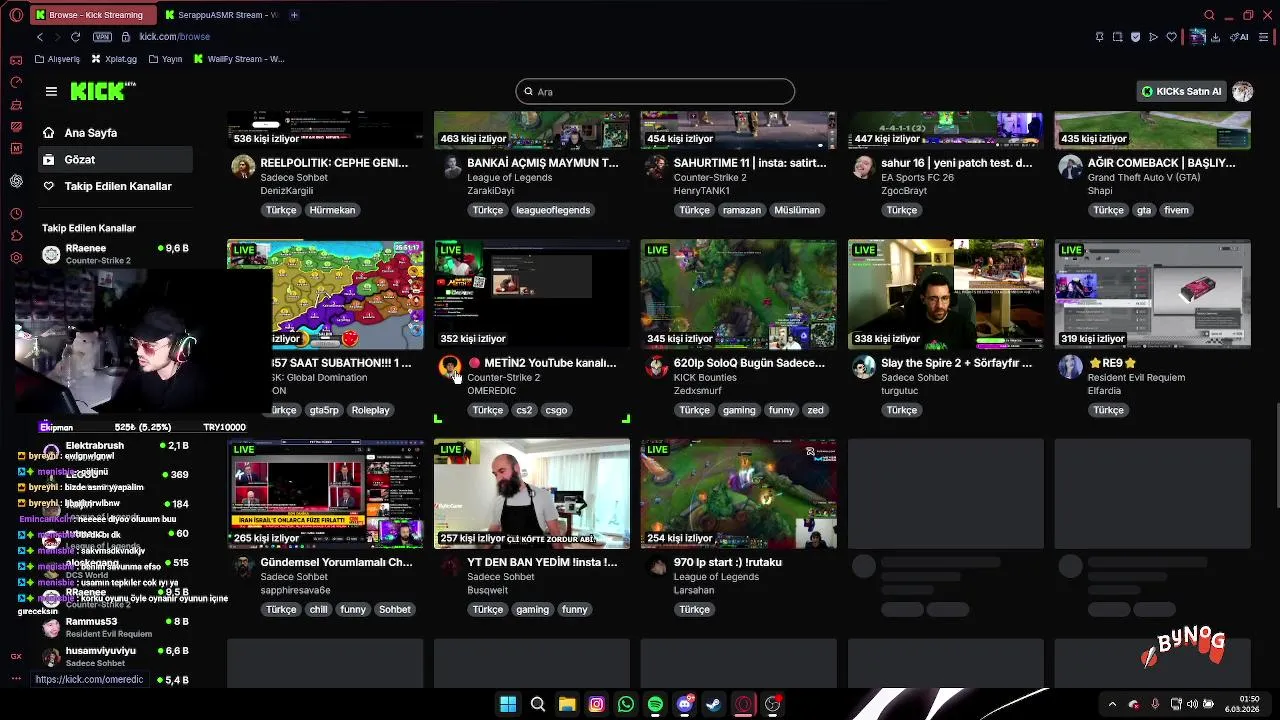Open WhatsApp from the taskbar
This screenshot has width=1280, height=720.
click(x=626, y=704)
